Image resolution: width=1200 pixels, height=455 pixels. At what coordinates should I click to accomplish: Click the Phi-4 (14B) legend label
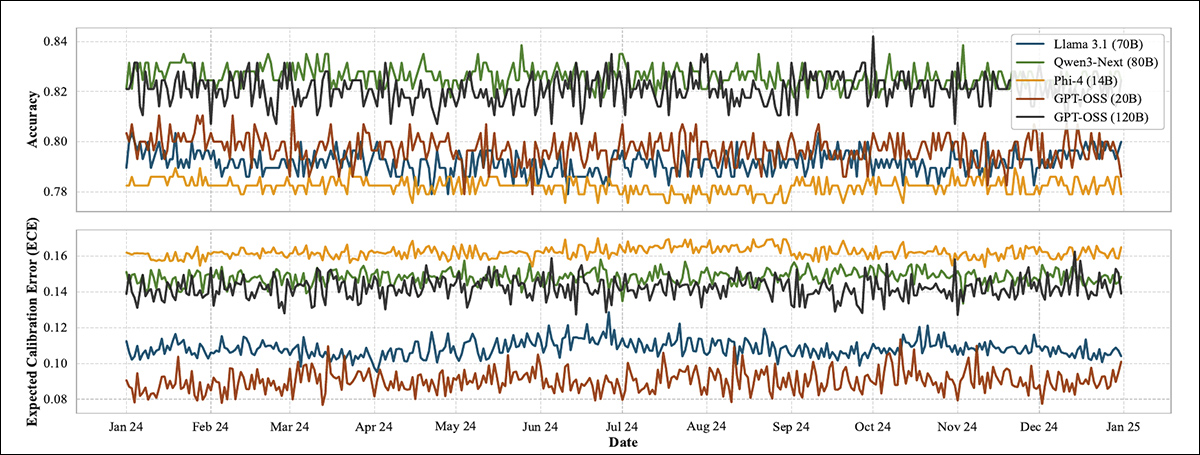pos(1087,81)
